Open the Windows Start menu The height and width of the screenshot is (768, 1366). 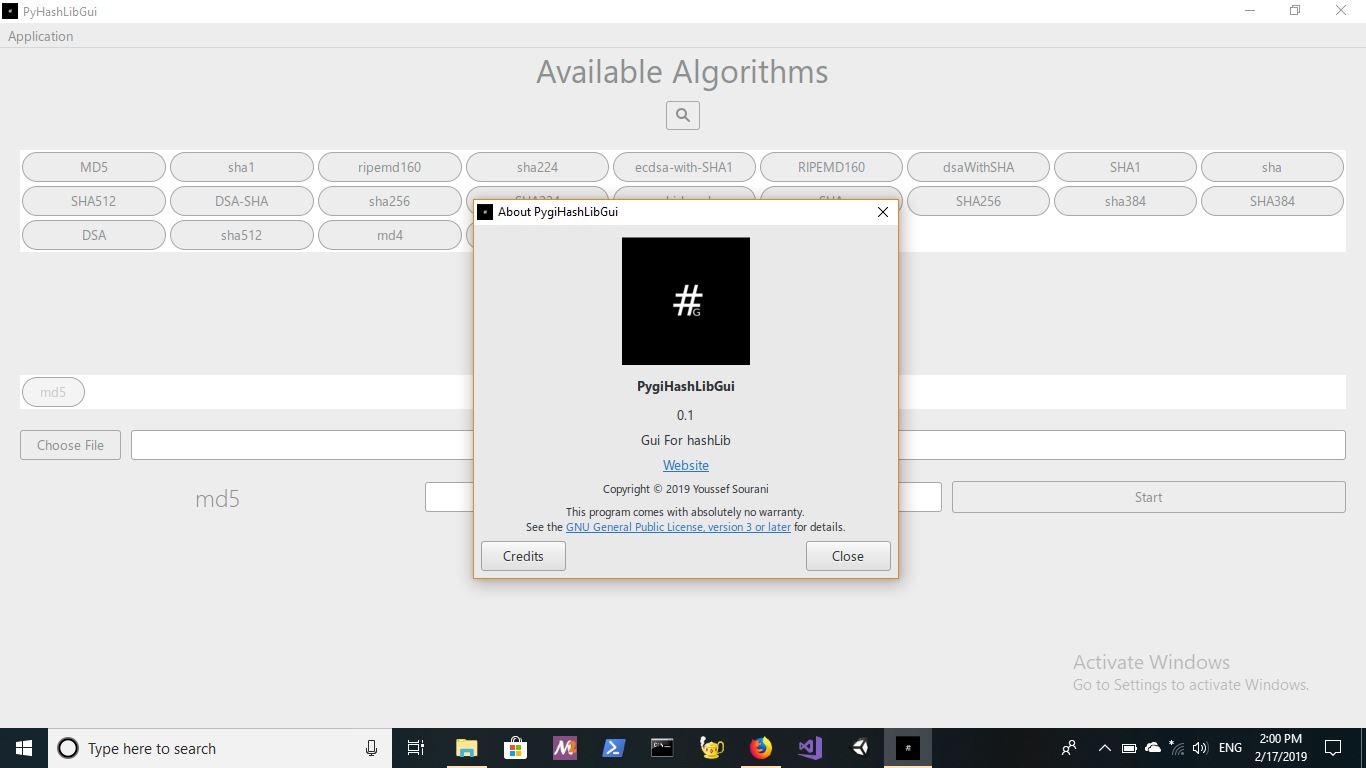coord(24,748)
